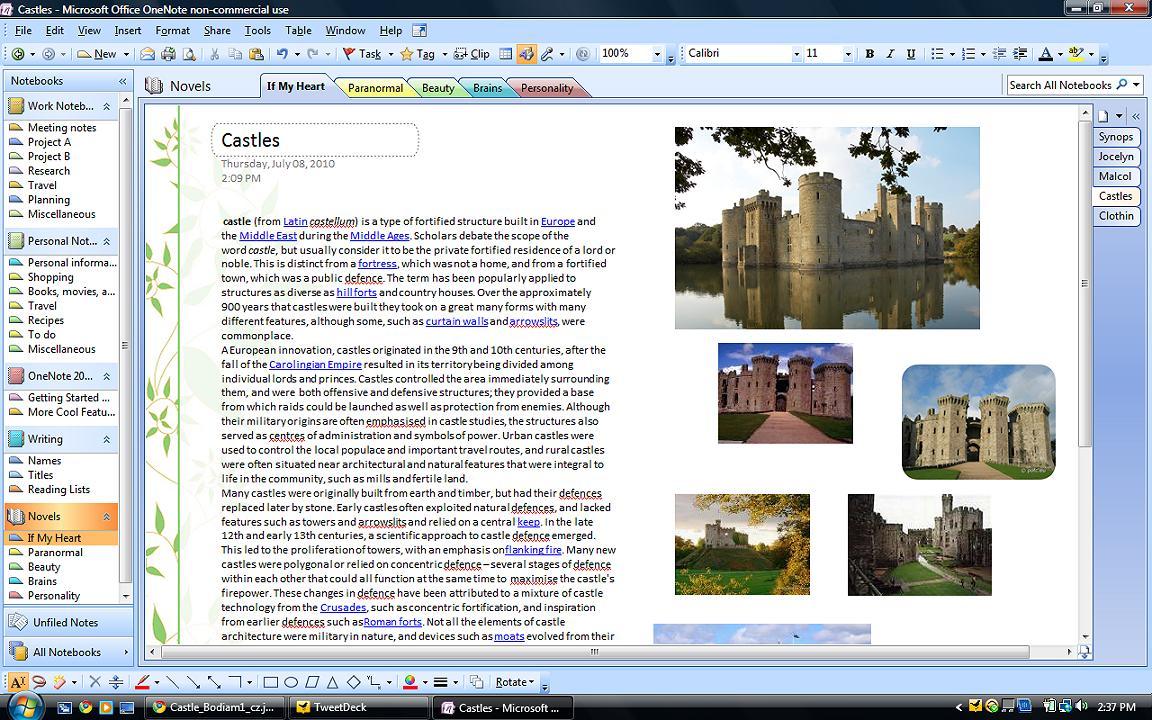Toggle the bulleted list formatting
1152x720 pixels.
(938, 53)
